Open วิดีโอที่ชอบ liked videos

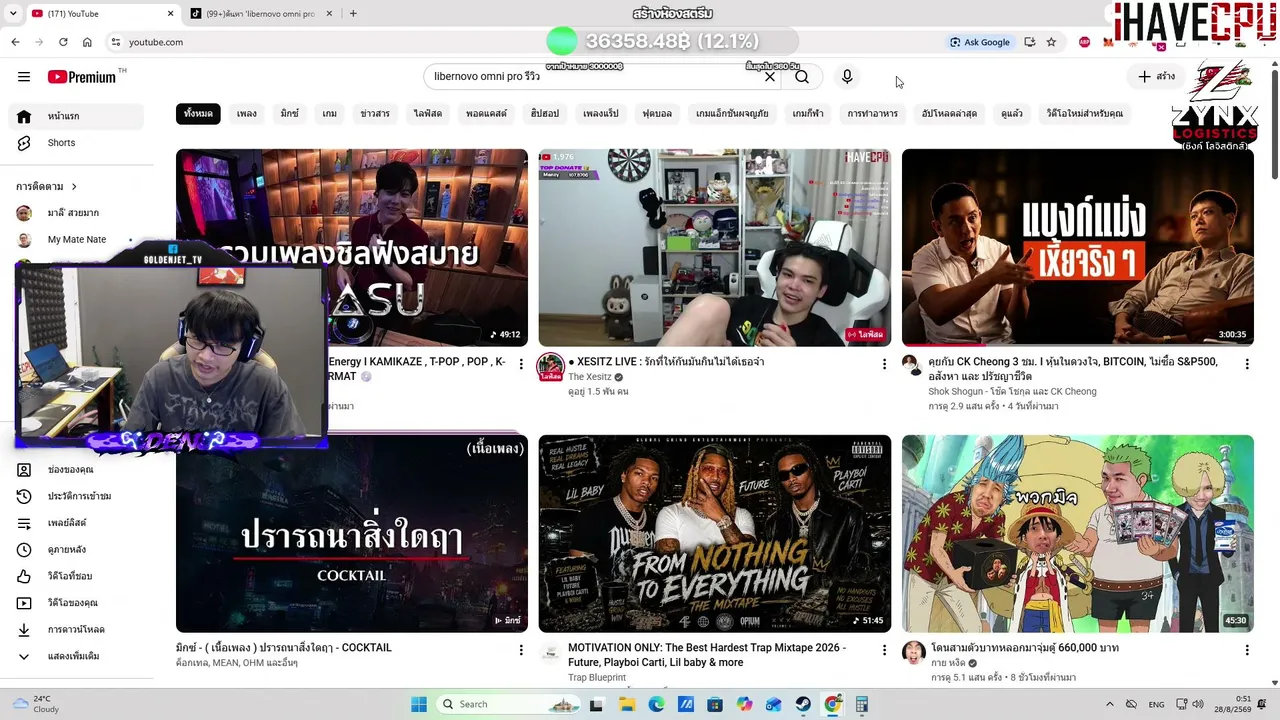[x=76, y=576]
